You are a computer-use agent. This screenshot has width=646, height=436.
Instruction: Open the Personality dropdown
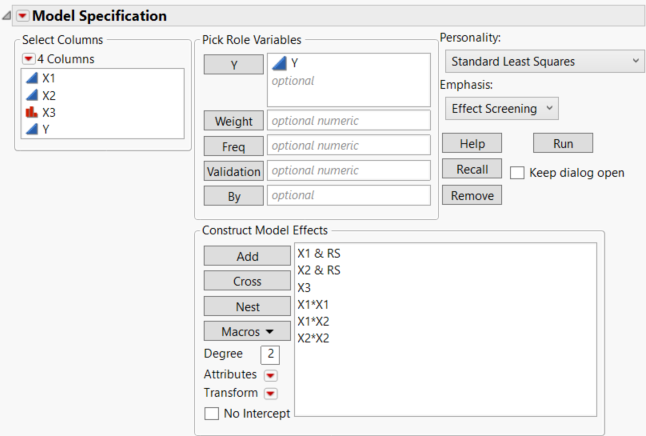(542, 62)
